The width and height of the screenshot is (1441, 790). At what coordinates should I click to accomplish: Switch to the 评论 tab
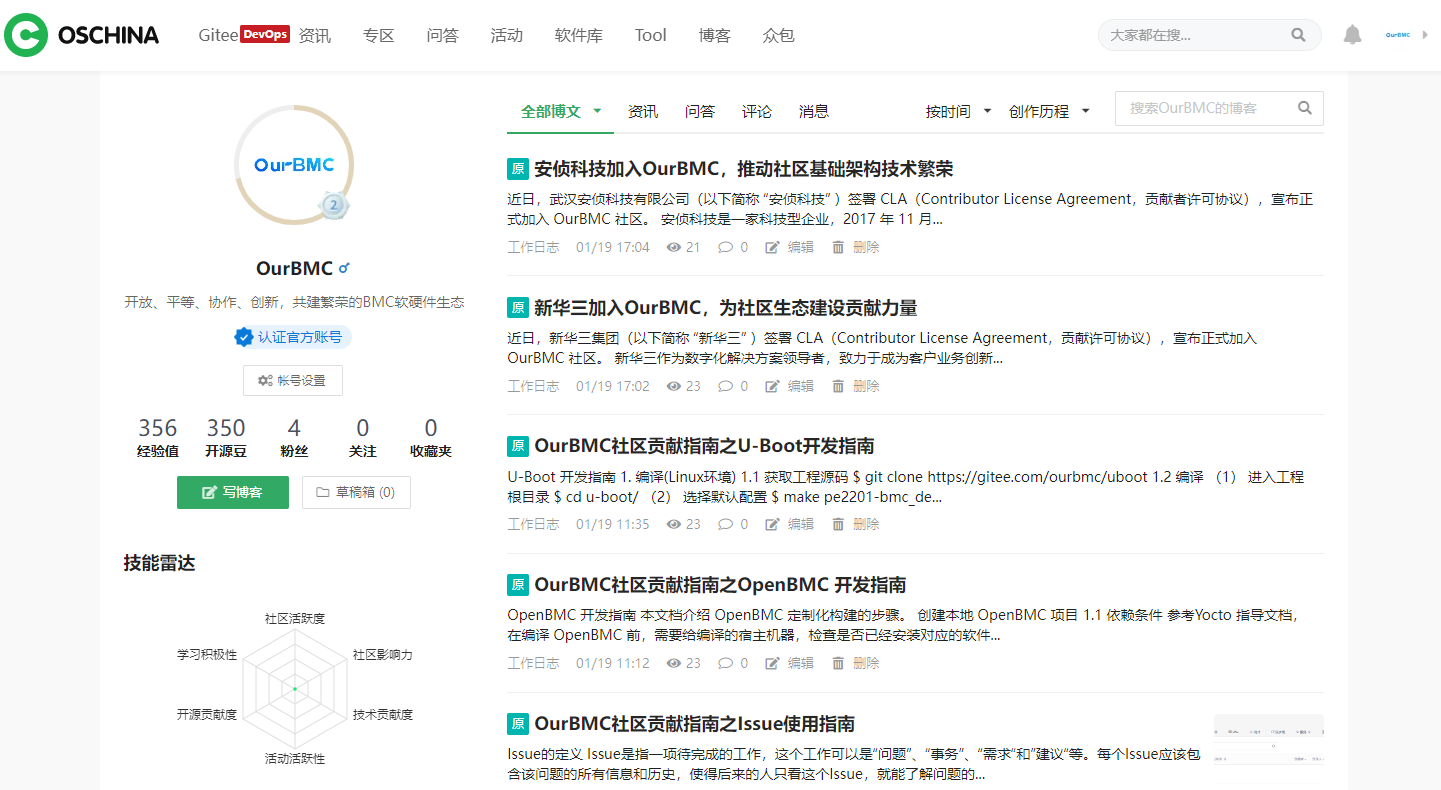757,111
